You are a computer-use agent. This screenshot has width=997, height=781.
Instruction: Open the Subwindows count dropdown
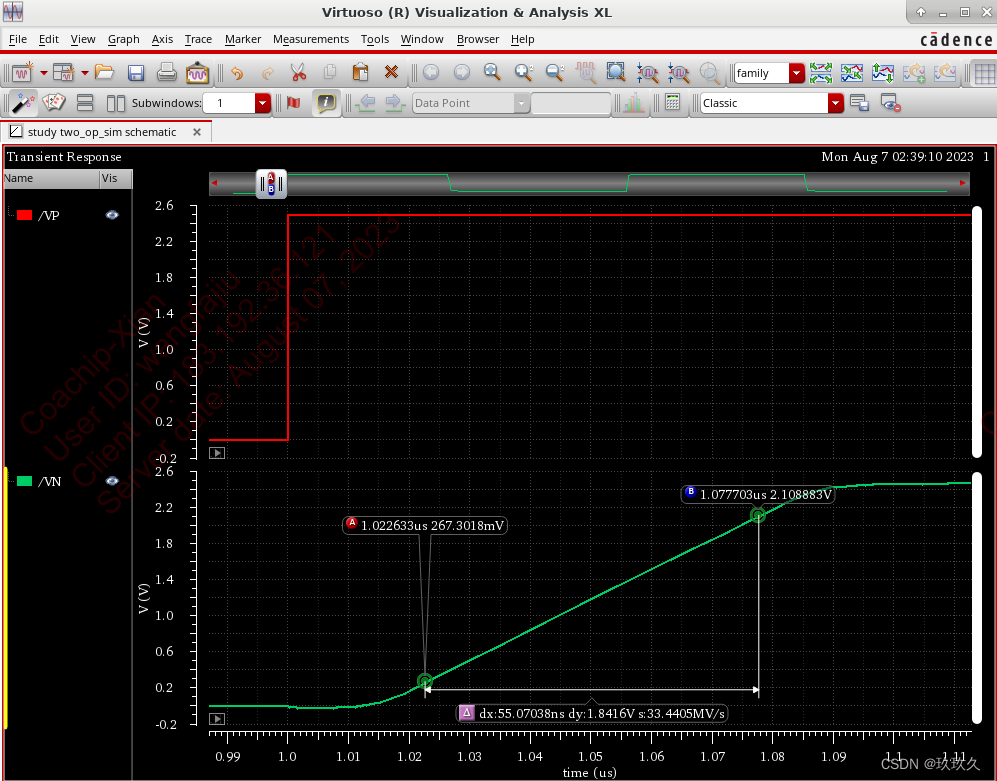click(263, 103)
